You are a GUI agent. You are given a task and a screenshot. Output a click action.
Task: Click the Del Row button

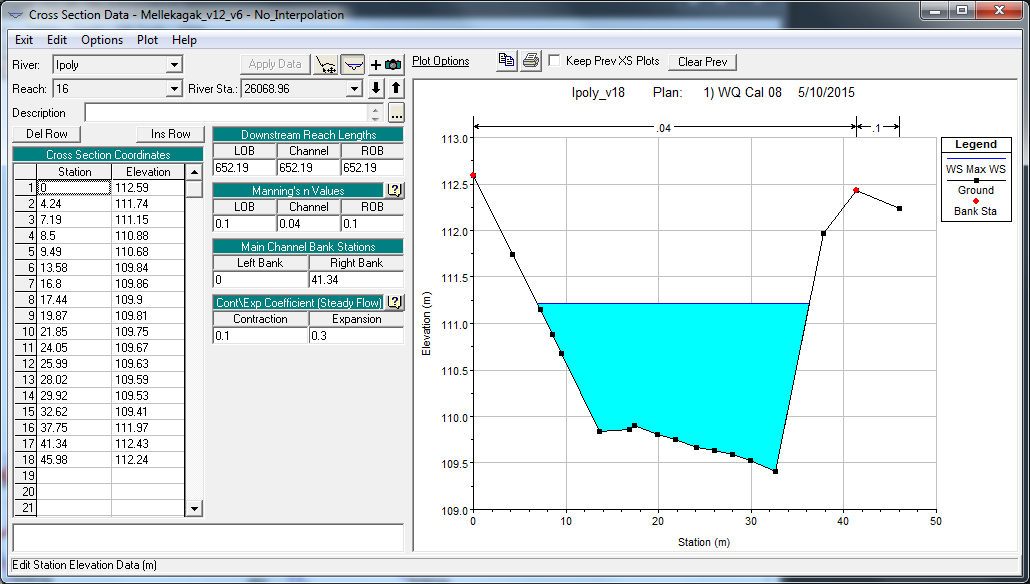tap(47, 134)
